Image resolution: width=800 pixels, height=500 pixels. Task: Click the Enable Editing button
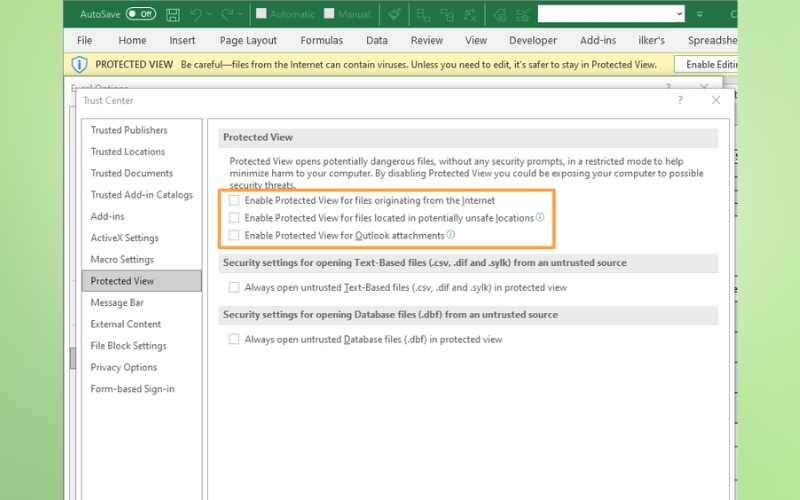coord(706,64)
